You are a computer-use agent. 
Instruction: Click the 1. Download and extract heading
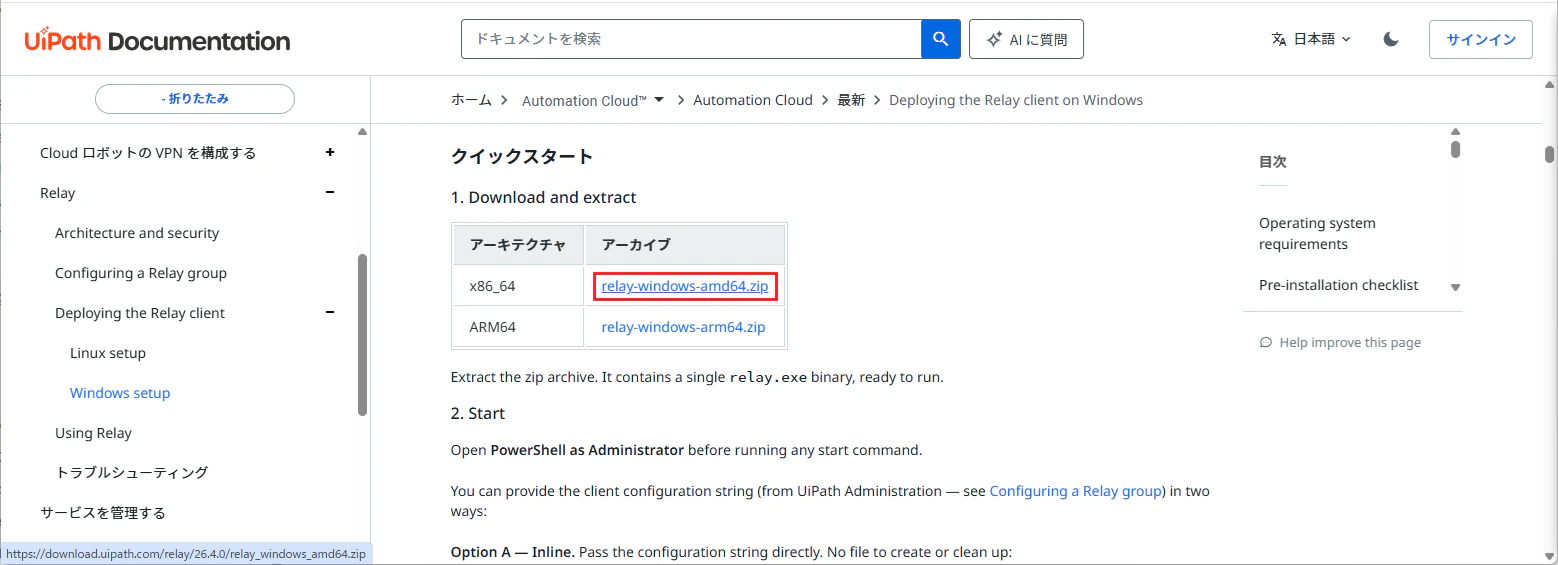tap(544, 197)
